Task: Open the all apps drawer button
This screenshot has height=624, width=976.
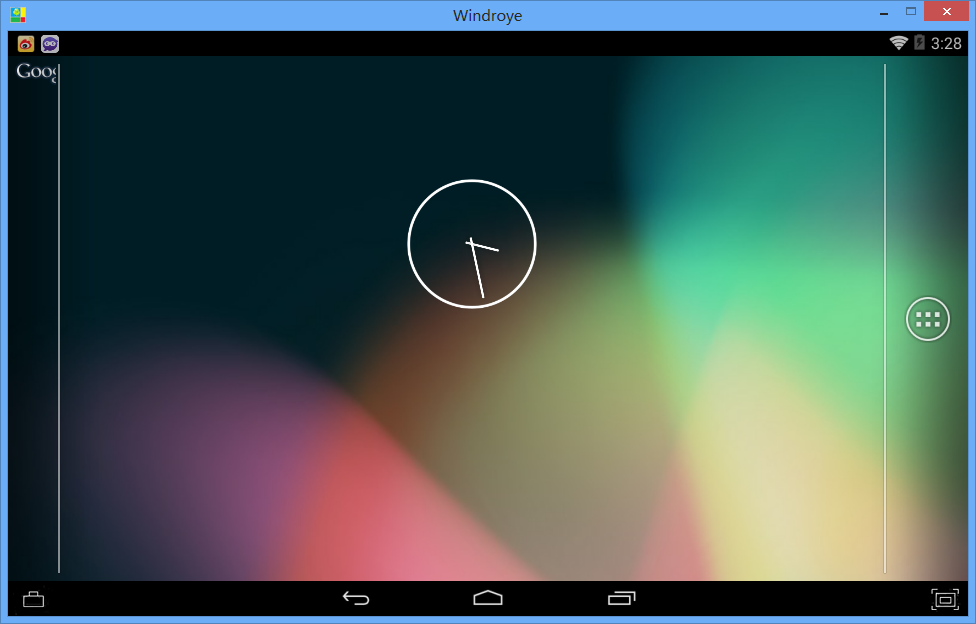Action: [927, 319]
